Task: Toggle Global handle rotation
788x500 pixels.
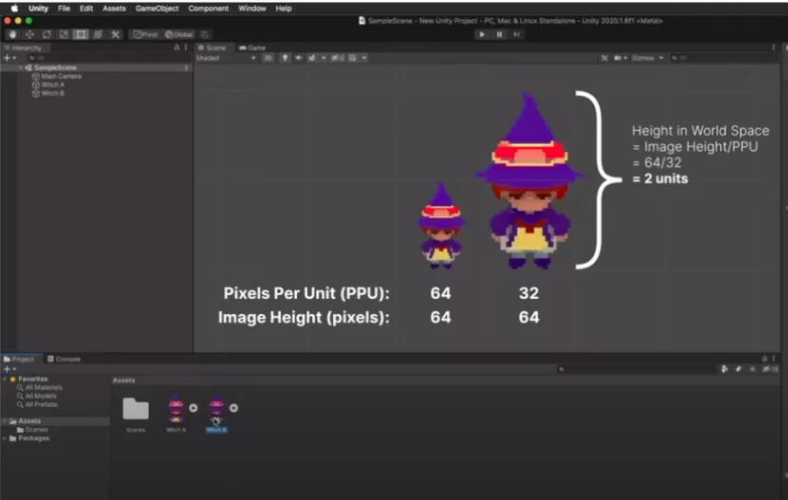Action: click(179, 35)
